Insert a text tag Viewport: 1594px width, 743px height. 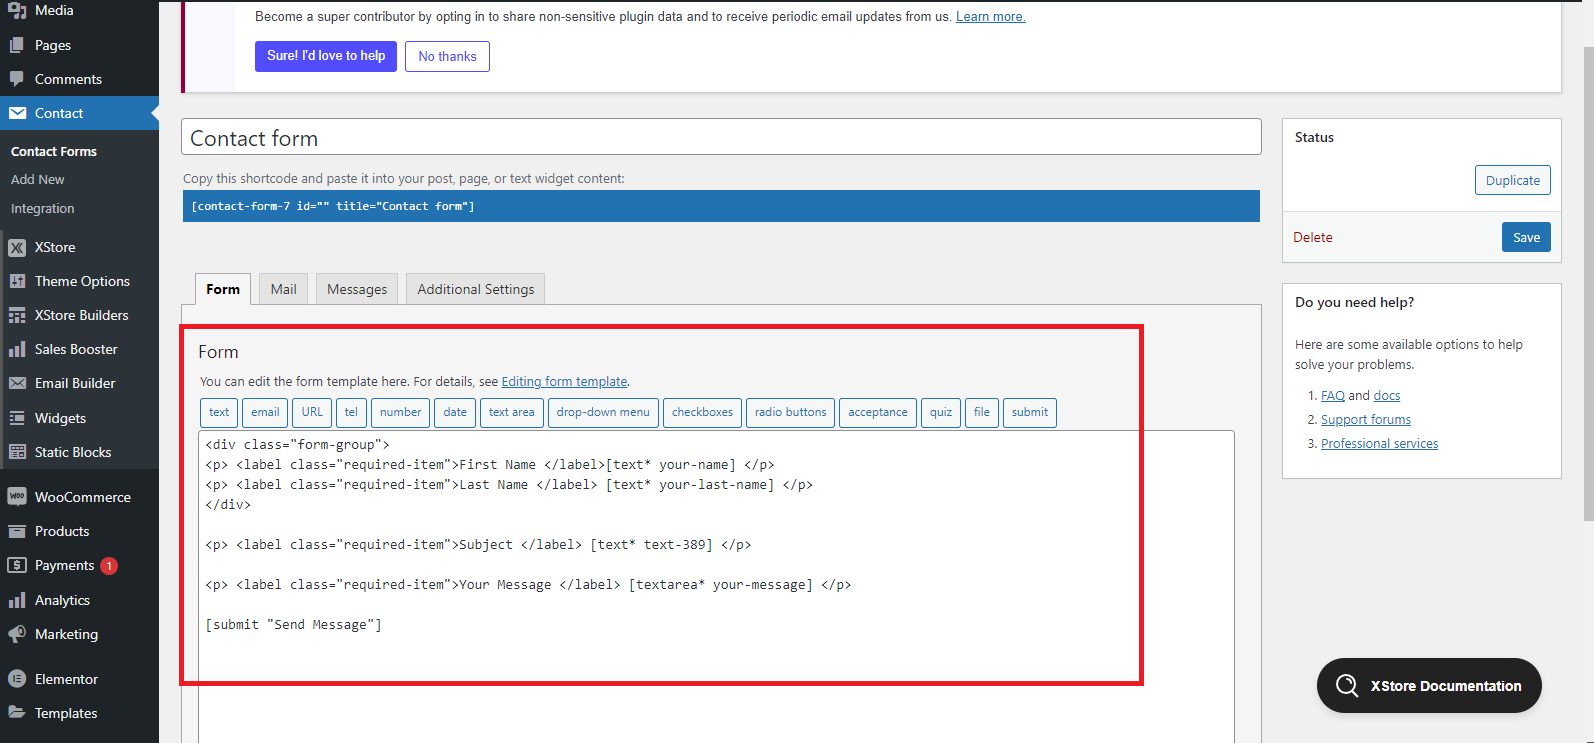pos(219,412)
